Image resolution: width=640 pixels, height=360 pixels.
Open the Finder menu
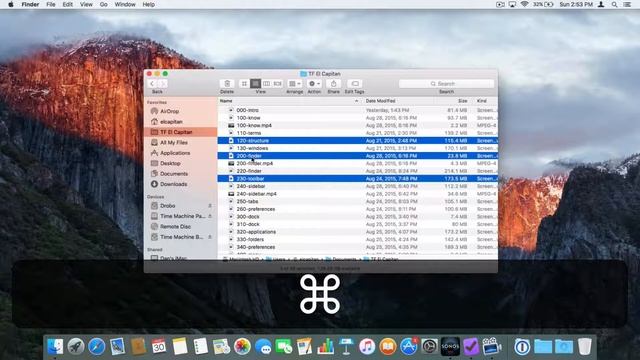[30, 4]
